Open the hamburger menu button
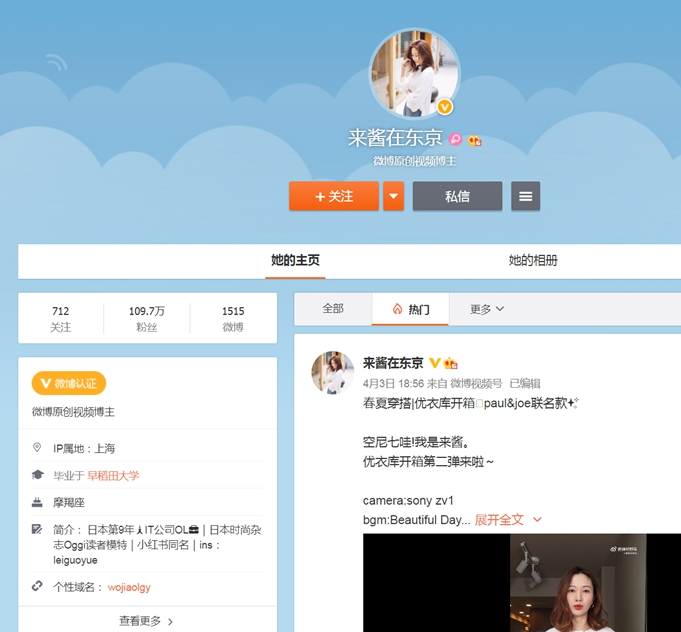The width and height of the screenshot is (681, 632). (x=525, y=196)
